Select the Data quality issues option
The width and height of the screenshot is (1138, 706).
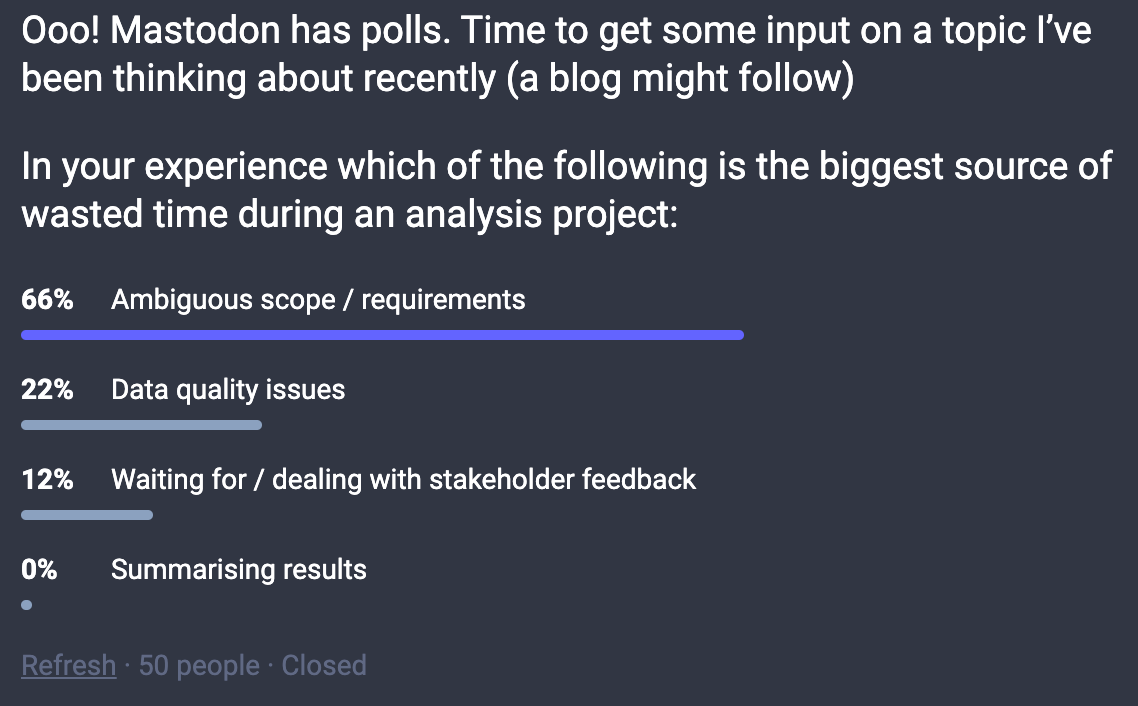point(228,390)
